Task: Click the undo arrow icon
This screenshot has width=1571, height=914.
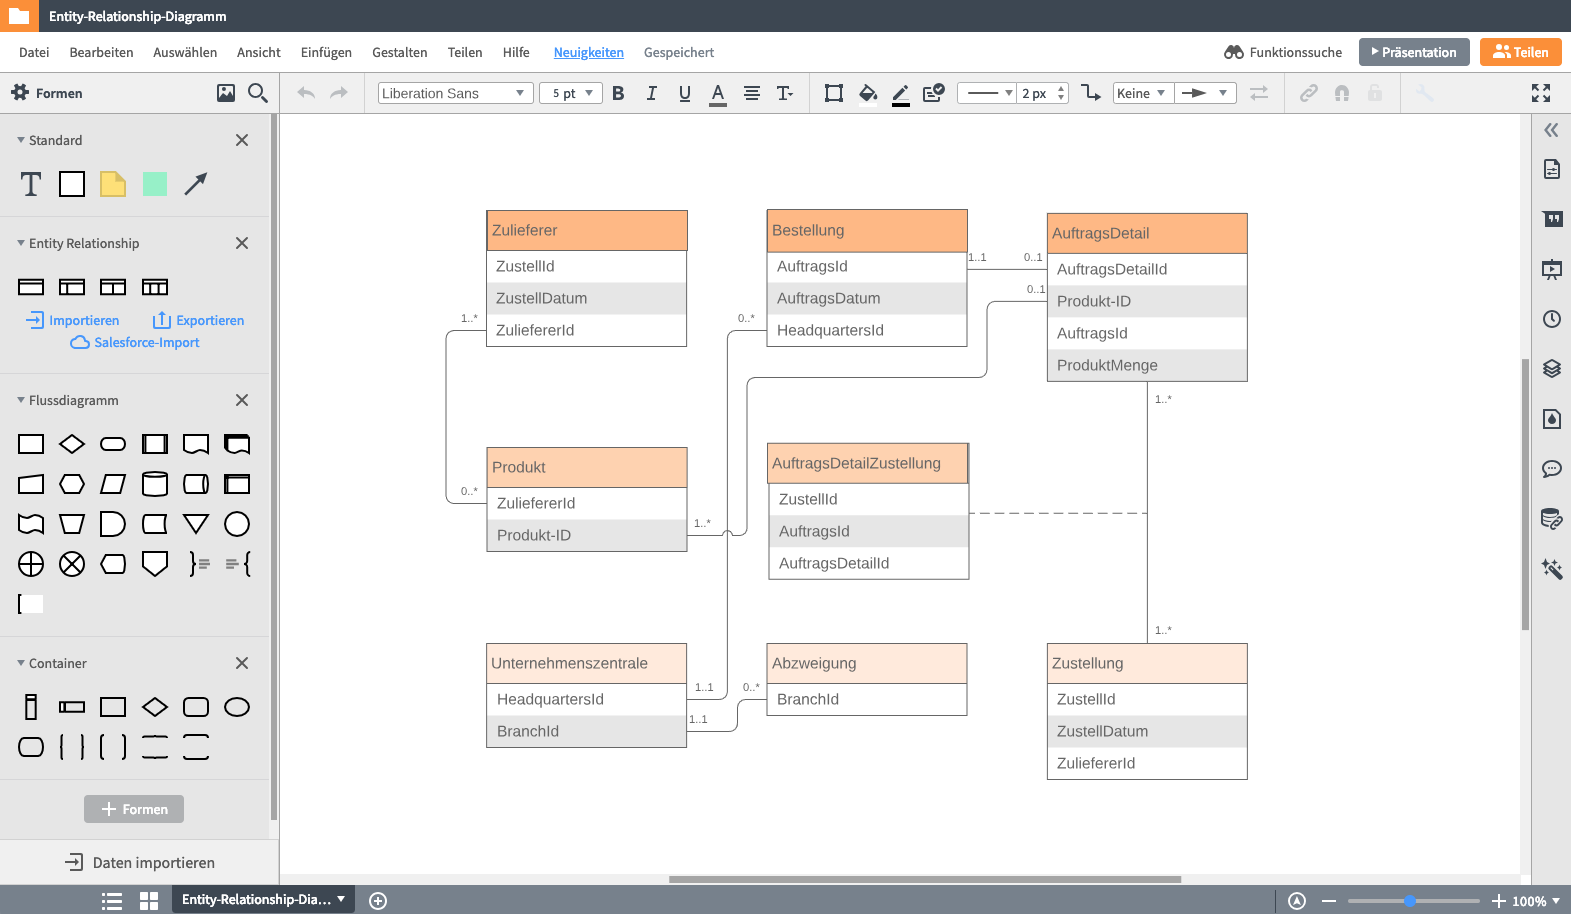Action: click(x=306, y=93)
